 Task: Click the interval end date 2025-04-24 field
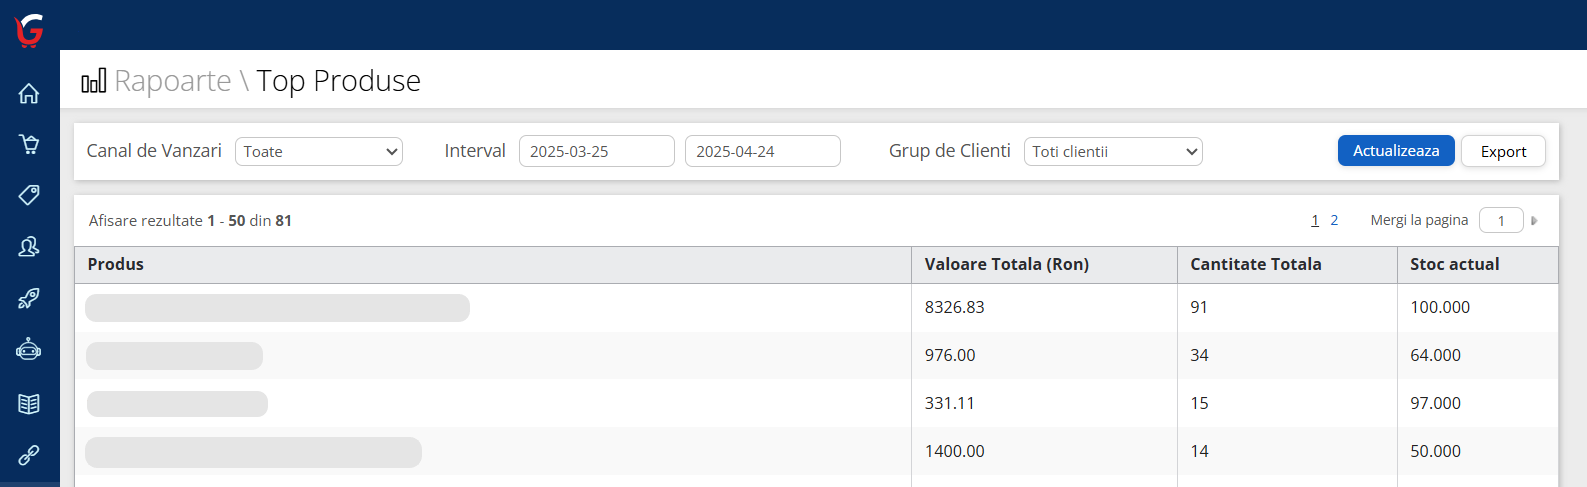[x=762, y=152]
